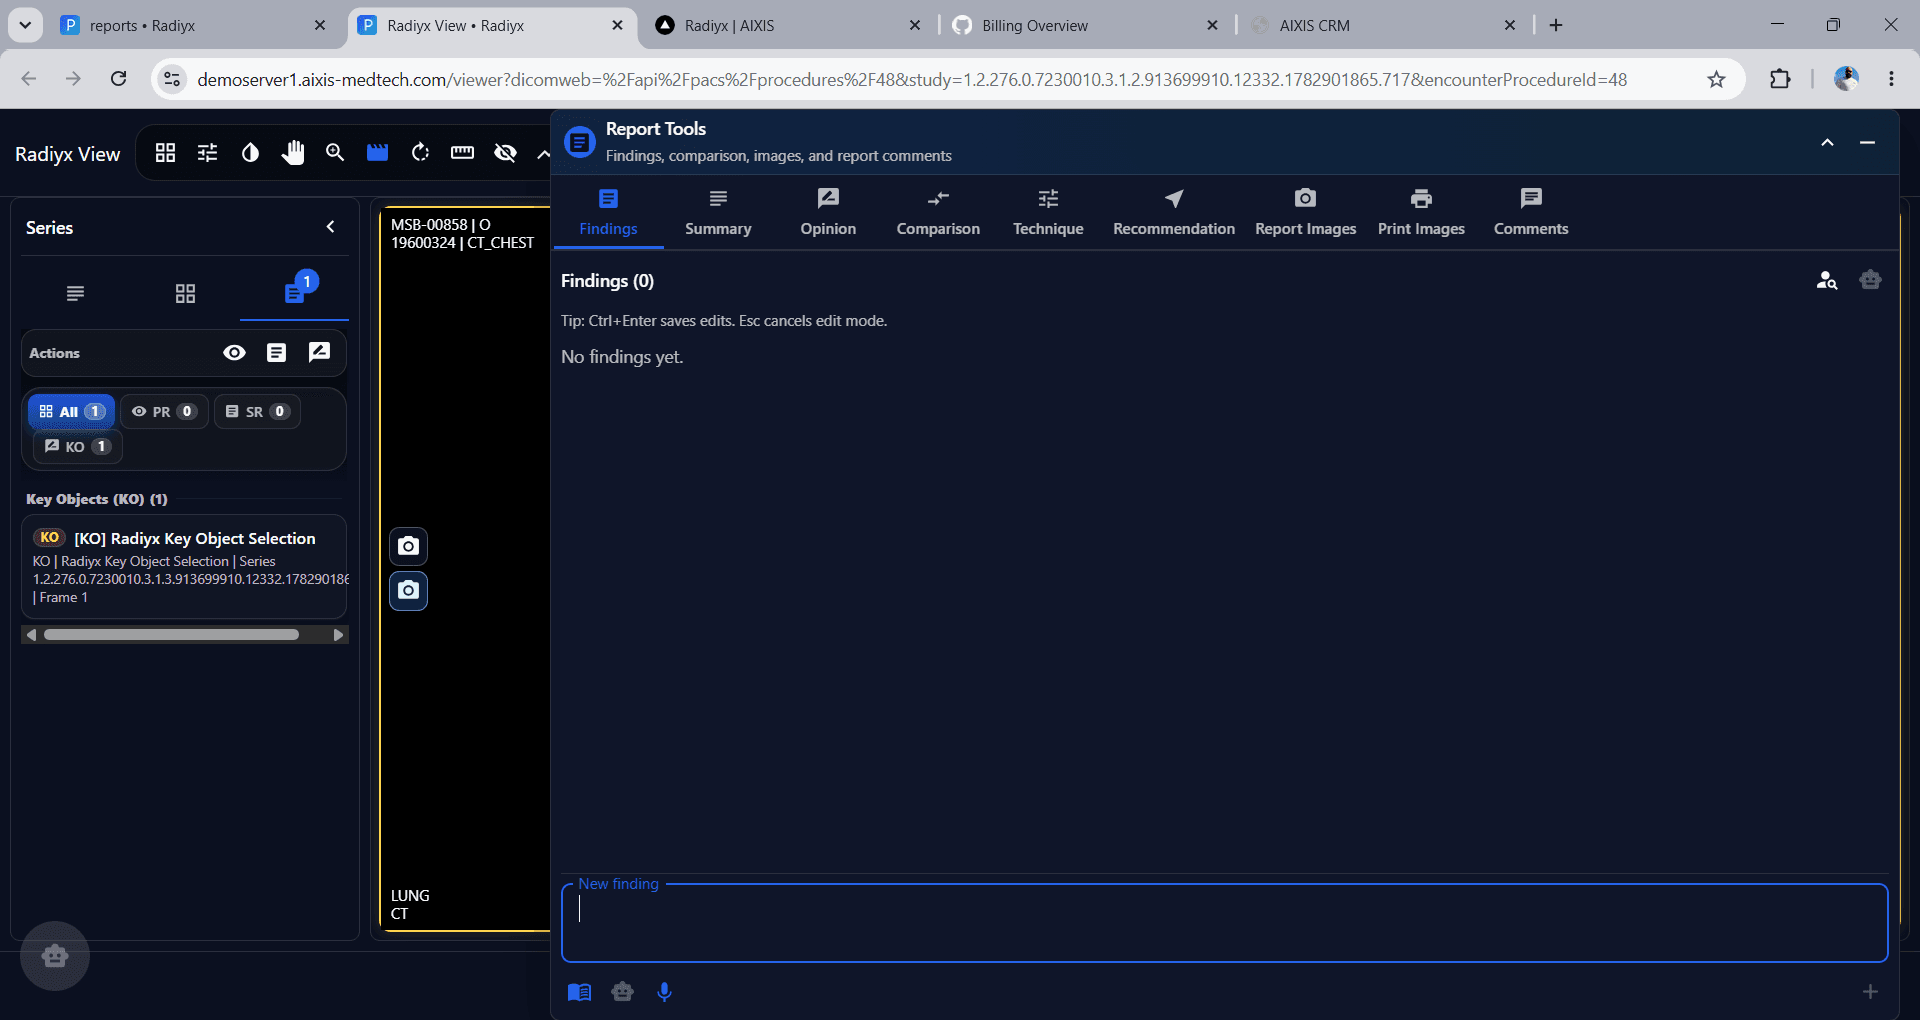Click the Report Tools header icon
Viewport: 1920px width, 1020px height.
coord(580,142)
